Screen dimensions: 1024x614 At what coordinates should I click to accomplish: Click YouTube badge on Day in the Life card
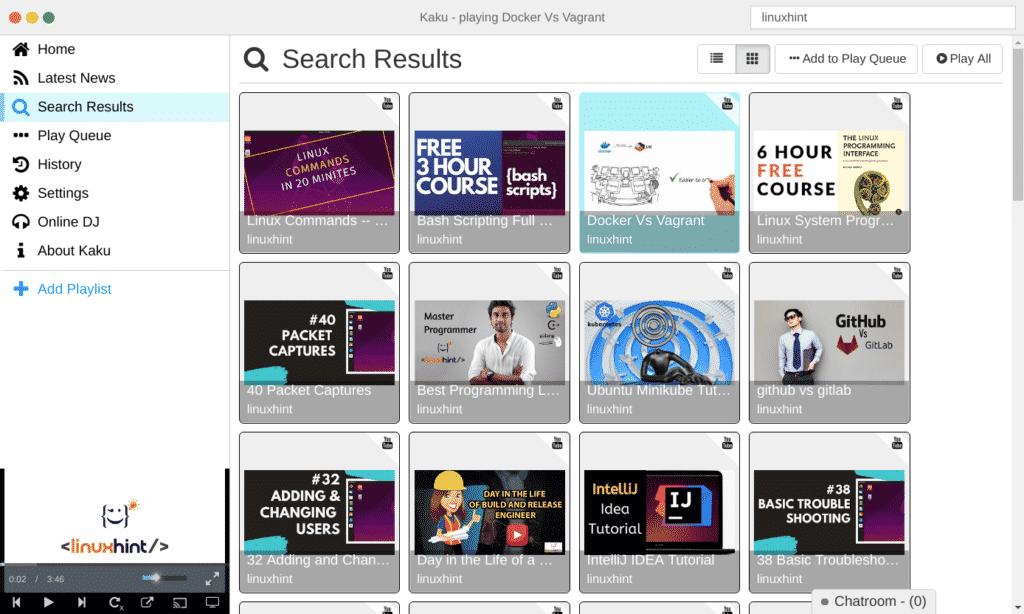(x=557, y=443)
